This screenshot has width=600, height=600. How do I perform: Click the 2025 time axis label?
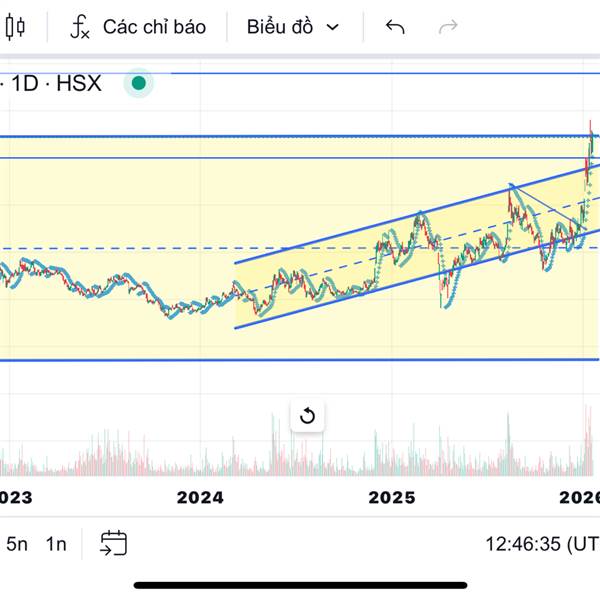coord(392,497)
